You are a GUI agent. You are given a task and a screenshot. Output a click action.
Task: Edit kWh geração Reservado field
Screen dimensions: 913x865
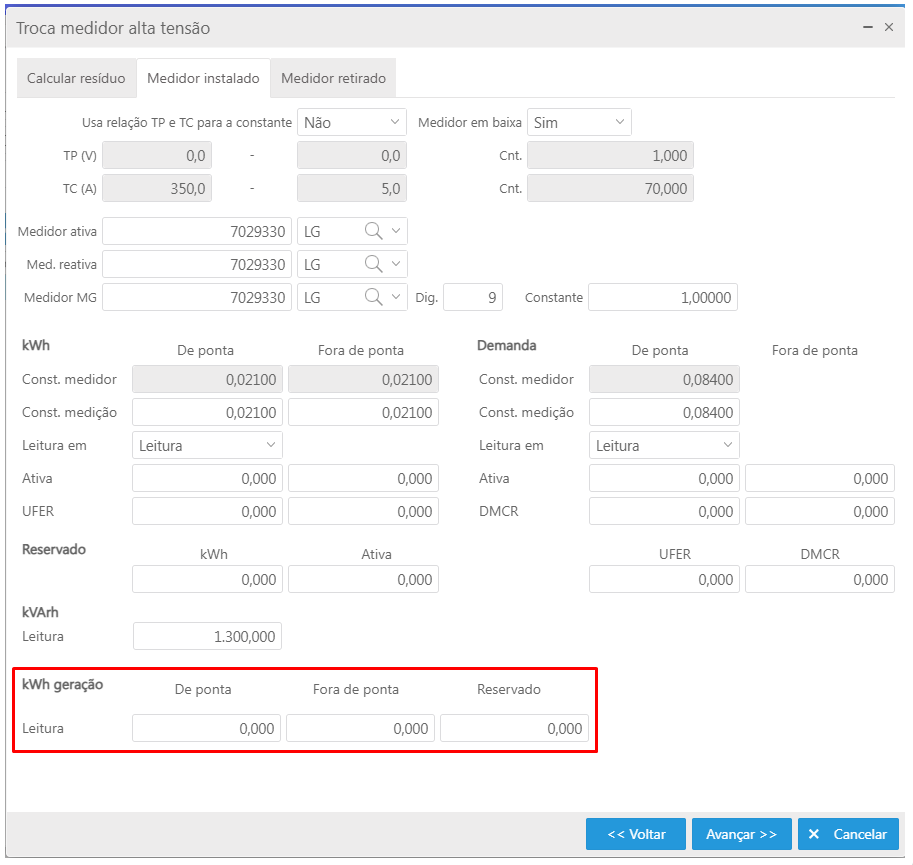coord(514,728)
